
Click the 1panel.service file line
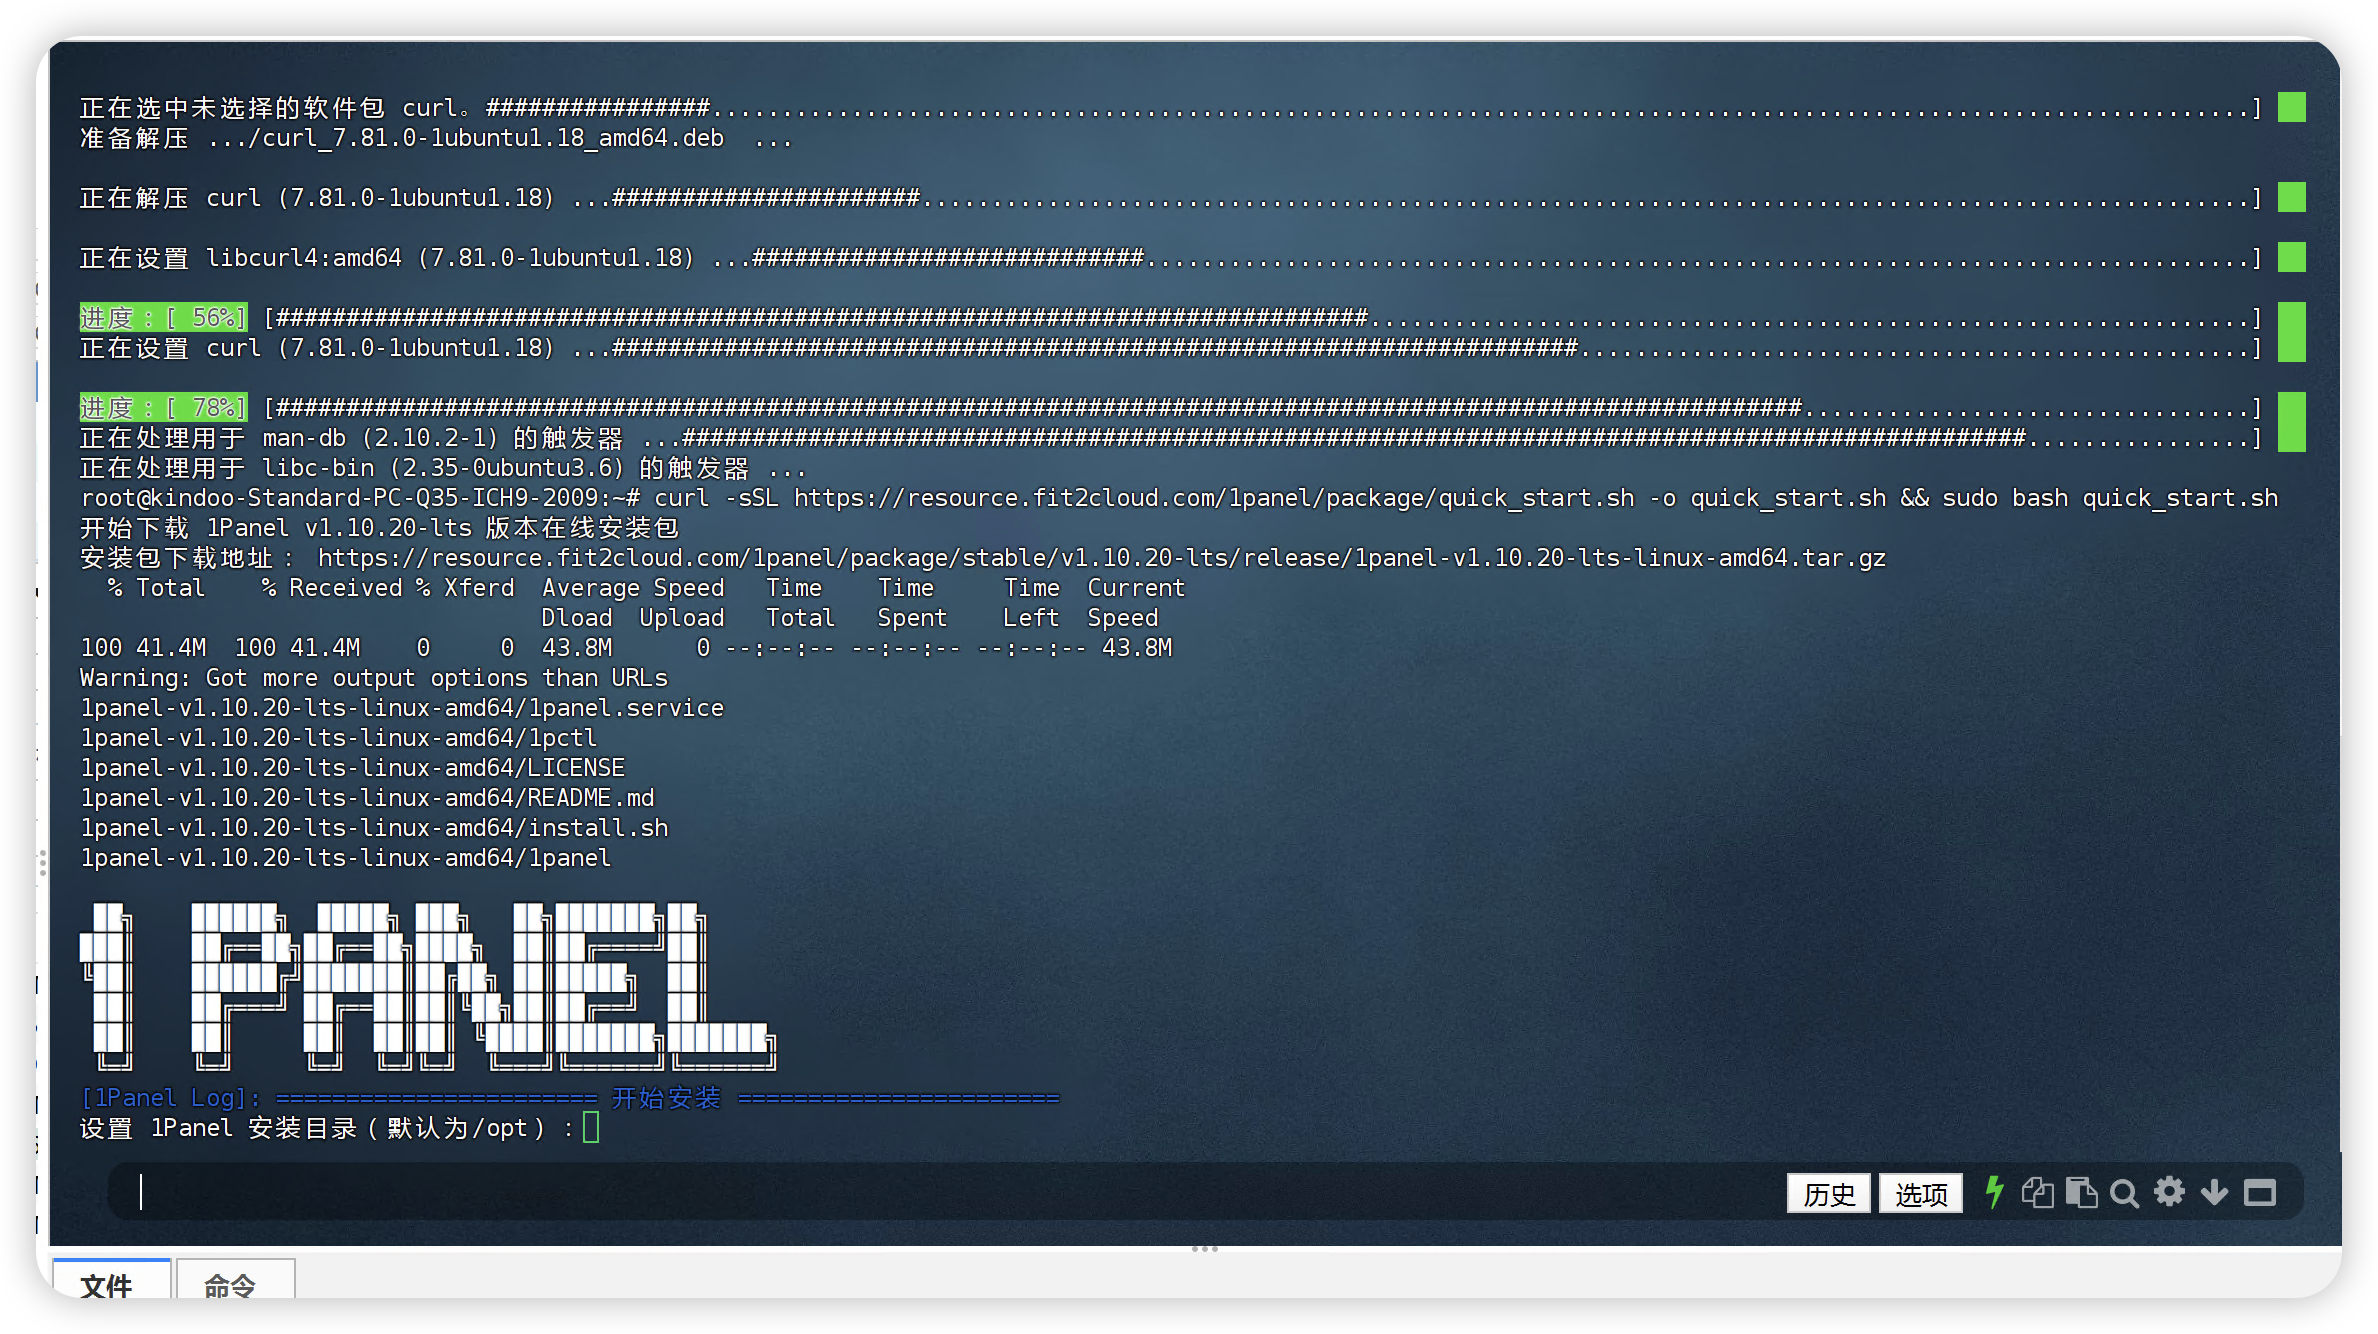[402, 708]
